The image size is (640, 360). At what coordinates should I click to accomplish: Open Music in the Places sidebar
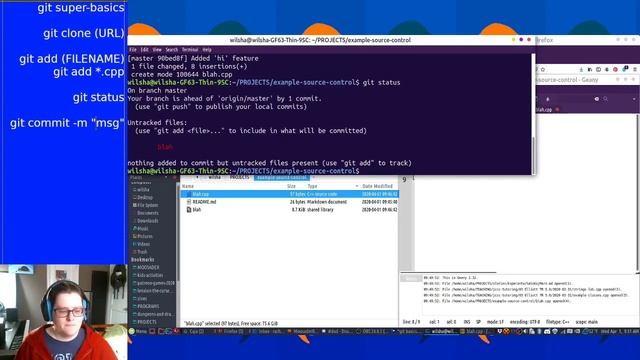coord(142,229)
